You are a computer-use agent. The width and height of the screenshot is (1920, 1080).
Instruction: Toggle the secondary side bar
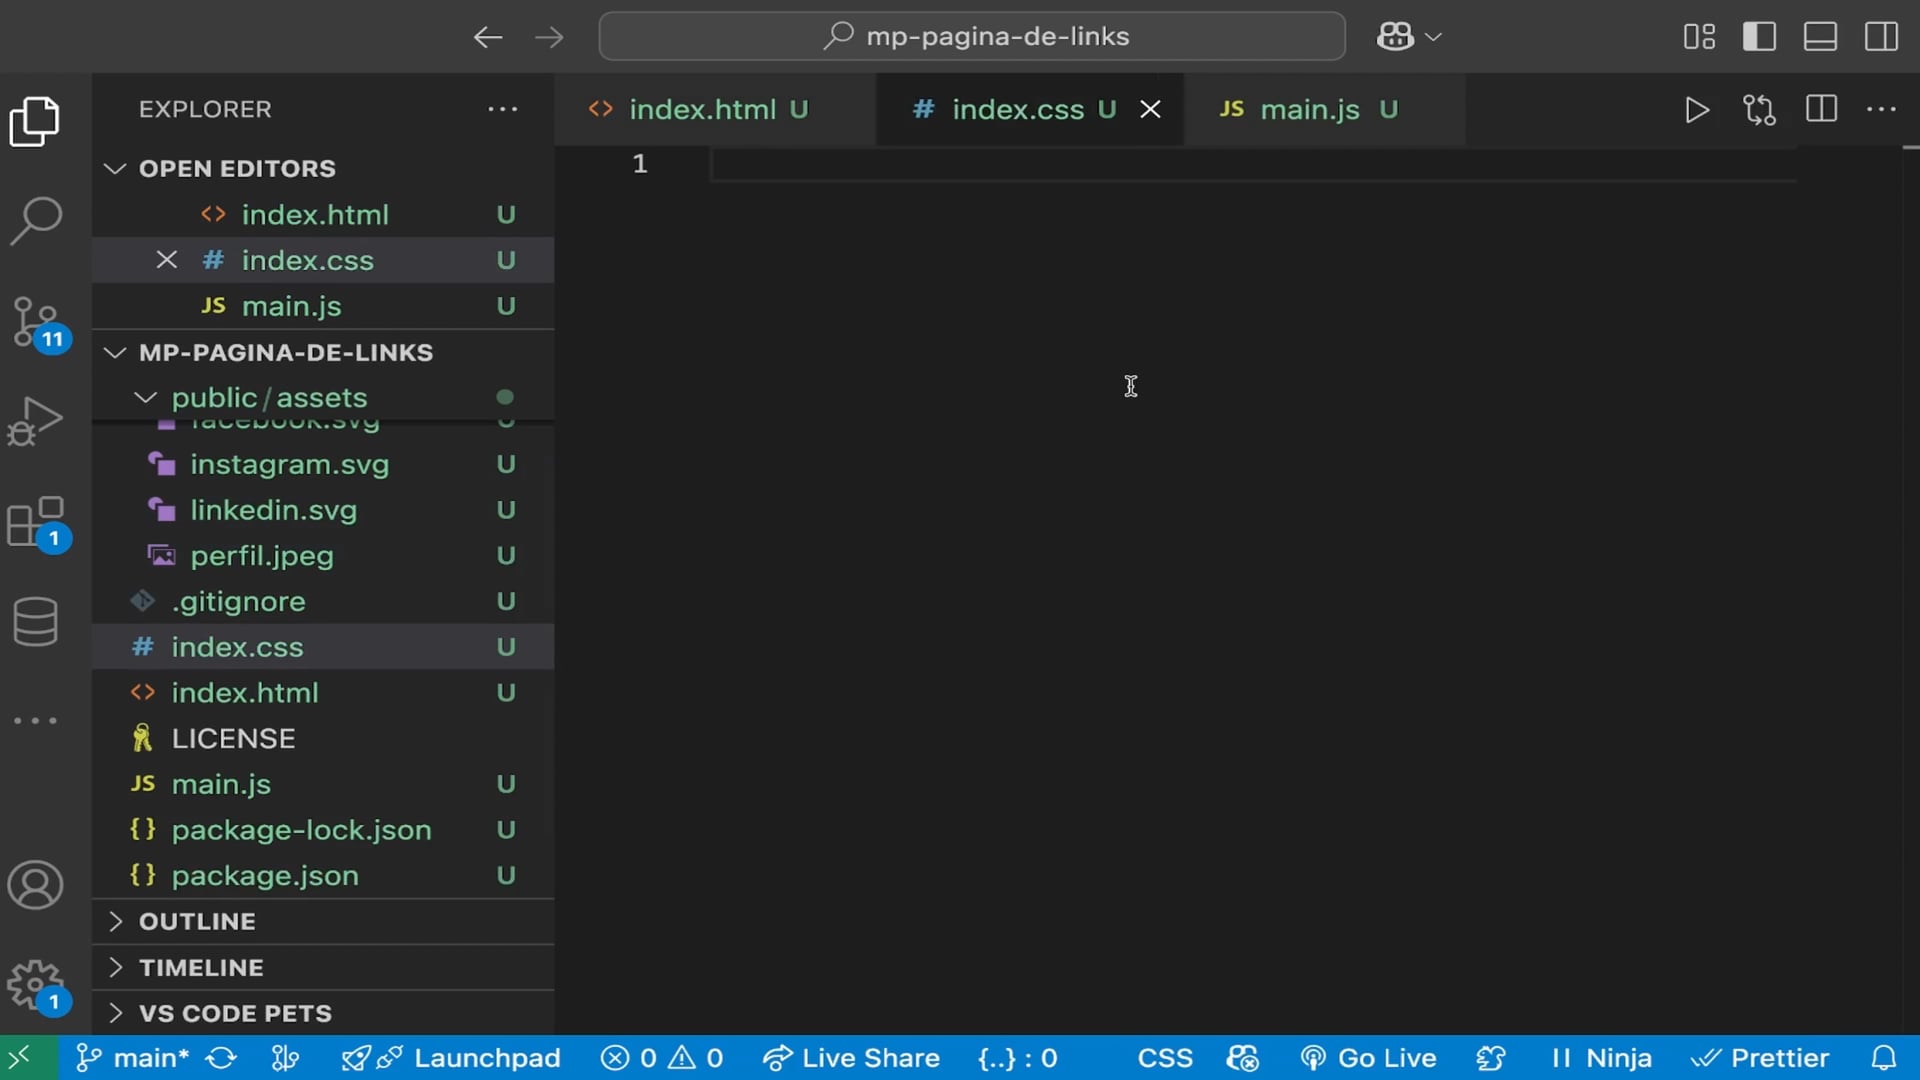click(x=1881, y=37)
